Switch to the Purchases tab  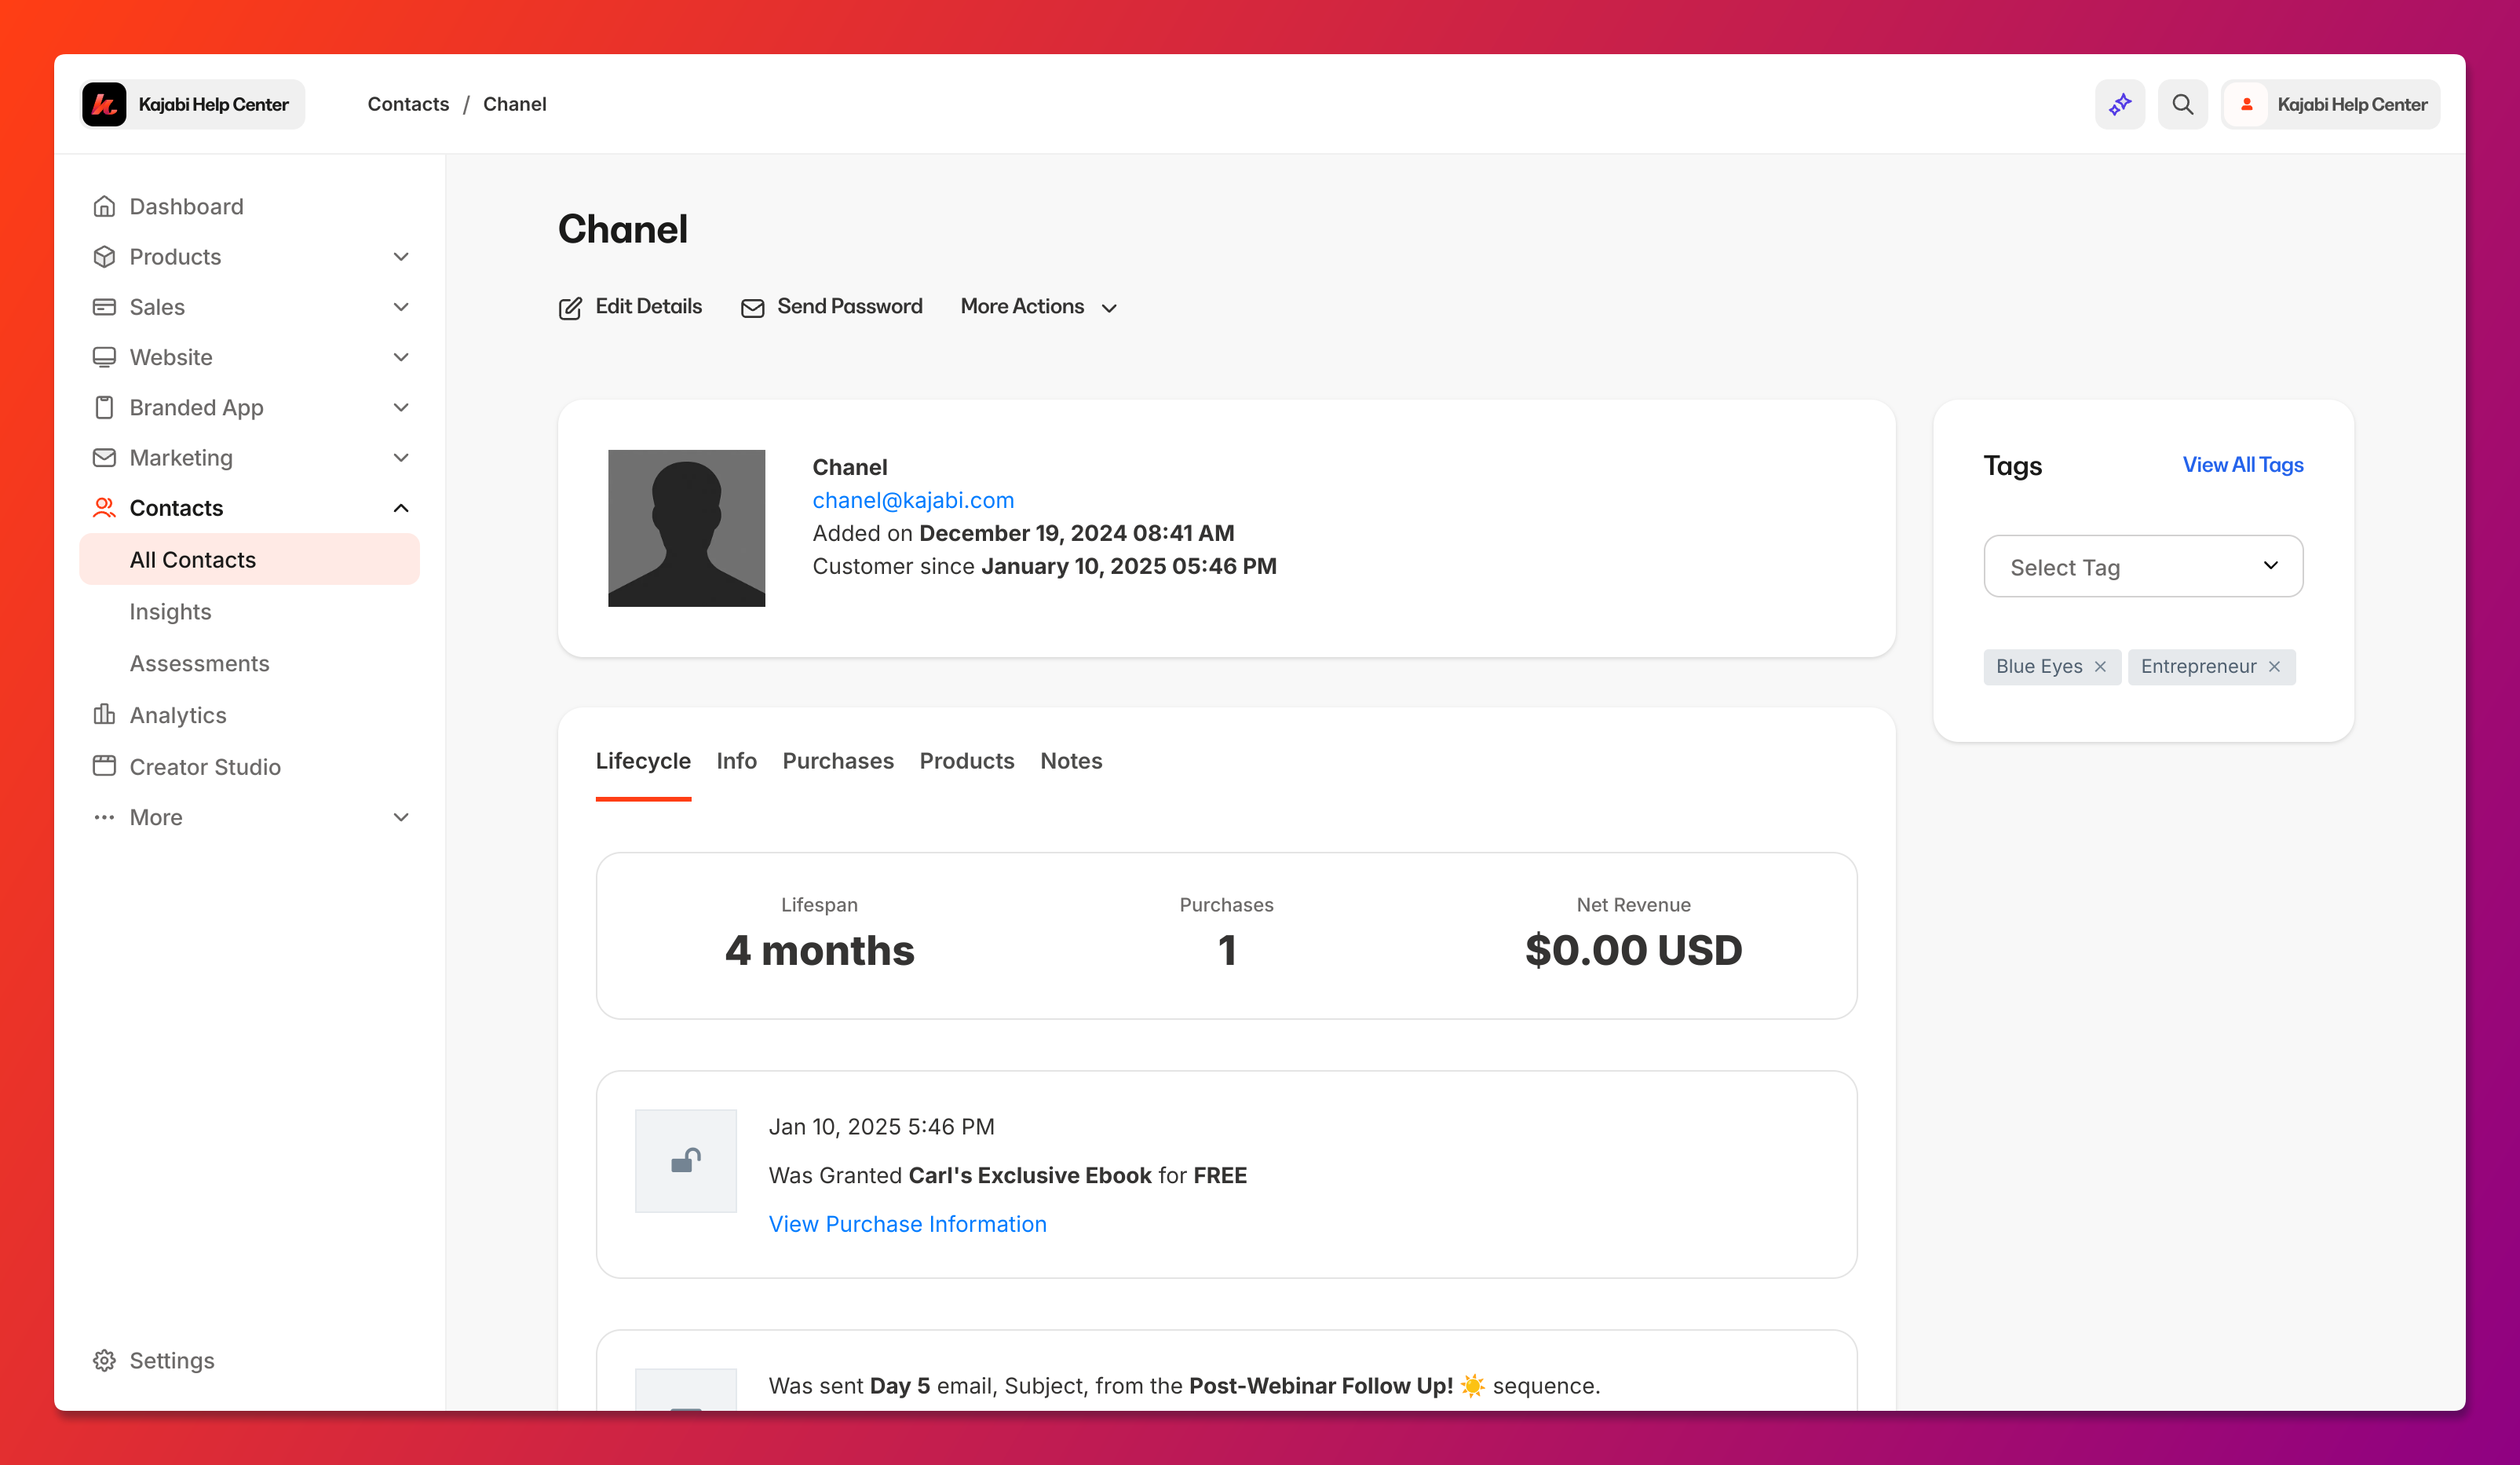point(838,761)
